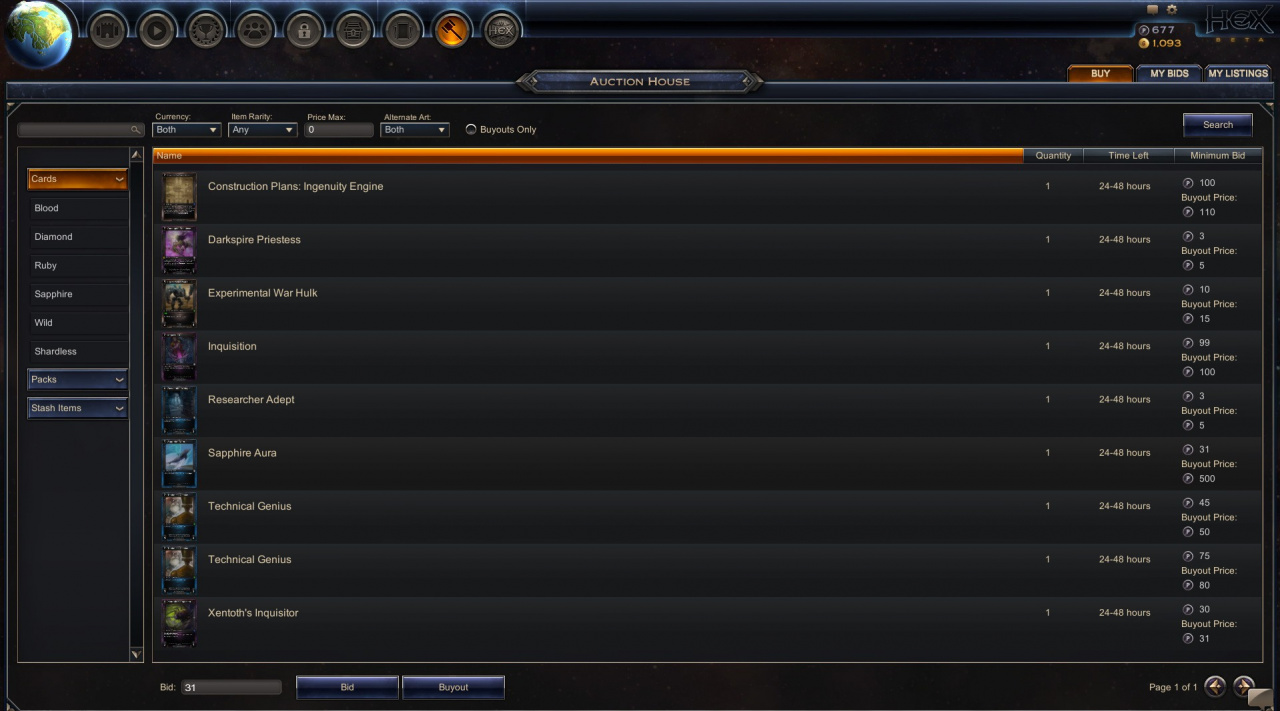This screenshot has width=1280, height=711.
Task: Open the castle icon in top navigation
Action: 108,30
